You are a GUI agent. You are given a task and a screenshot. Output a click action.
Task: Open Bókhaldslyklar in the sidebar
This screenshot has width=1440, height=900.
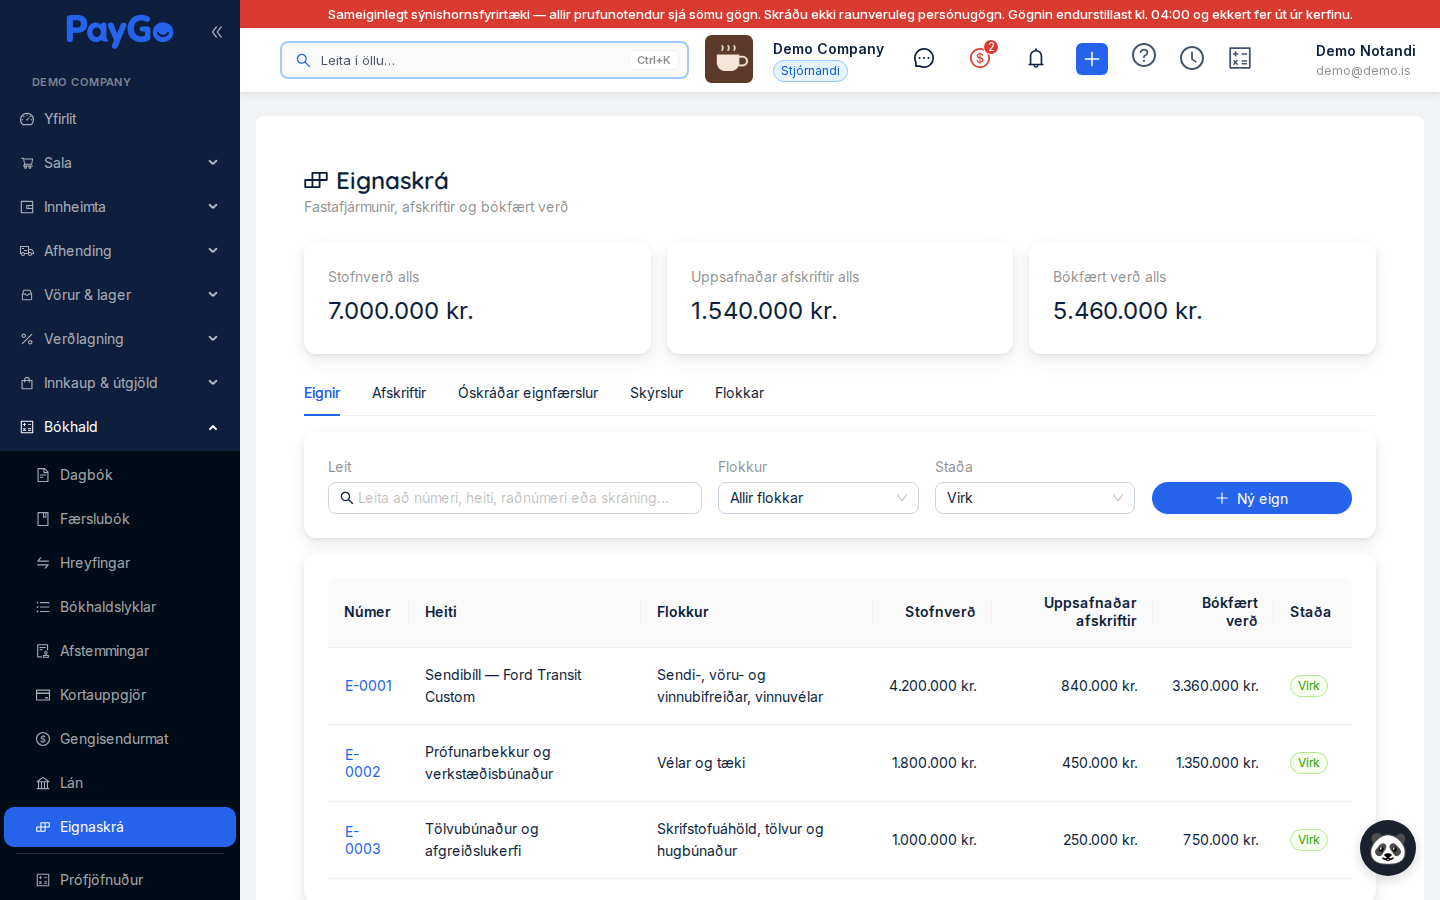pyautogui.click(x=120, y=607)
